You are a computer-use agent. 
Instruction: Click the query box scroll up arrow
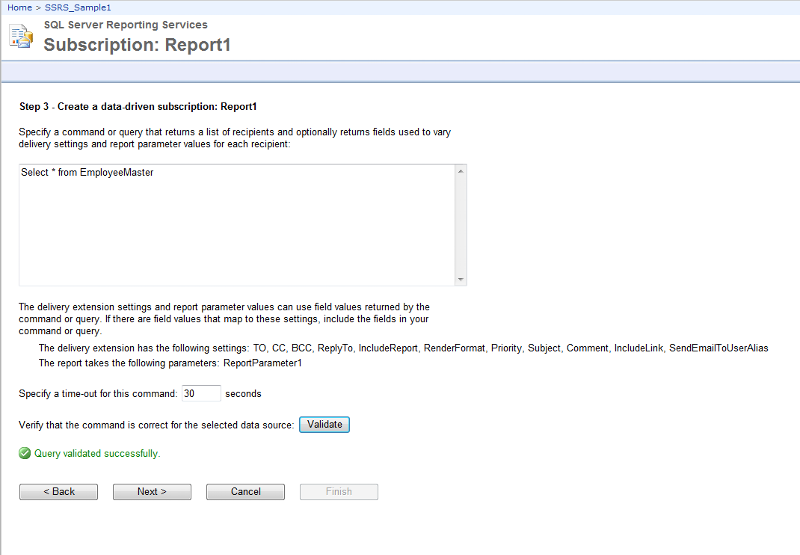(461, 171)
